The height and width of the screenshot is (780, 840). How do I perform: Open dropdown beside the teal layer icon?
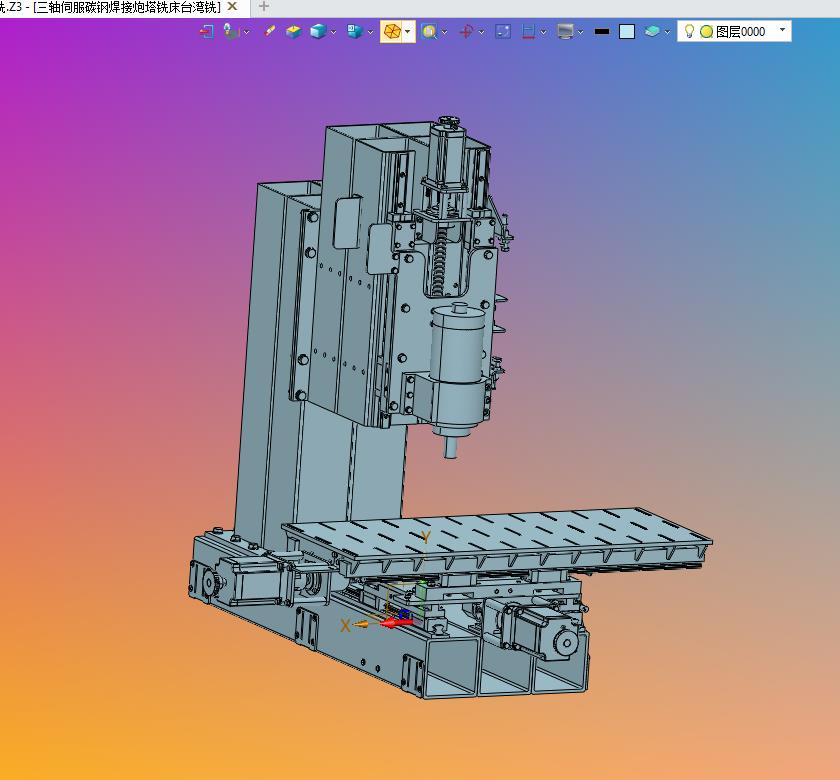coord(668,32)
